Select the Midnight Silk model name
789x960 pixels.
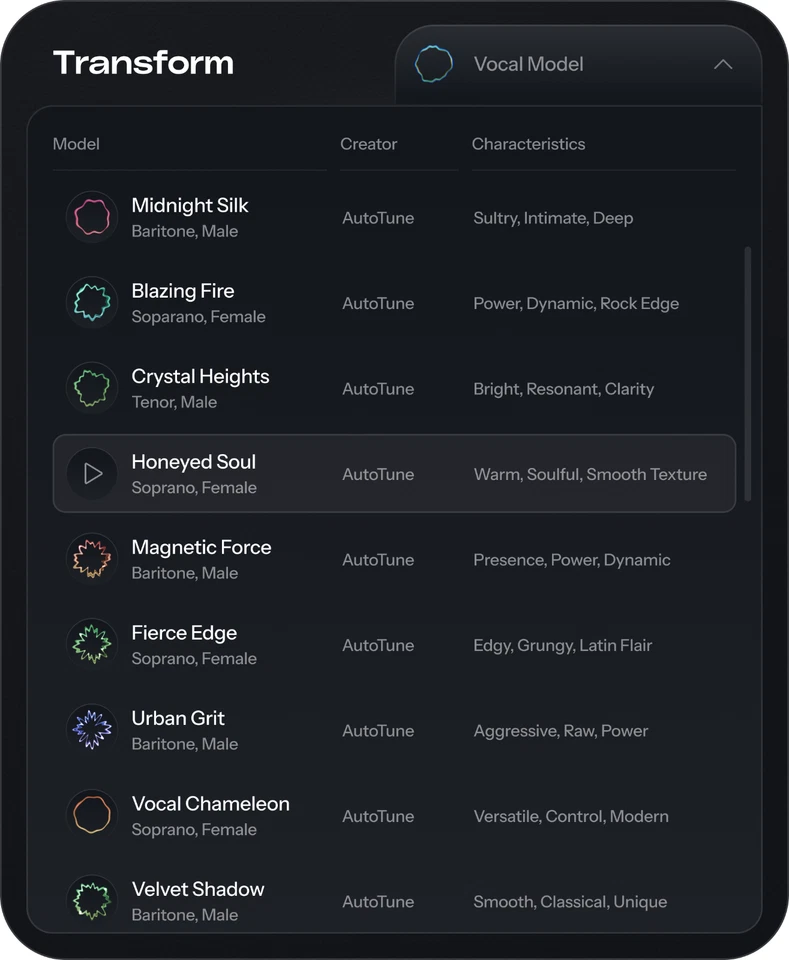(190, 206)
